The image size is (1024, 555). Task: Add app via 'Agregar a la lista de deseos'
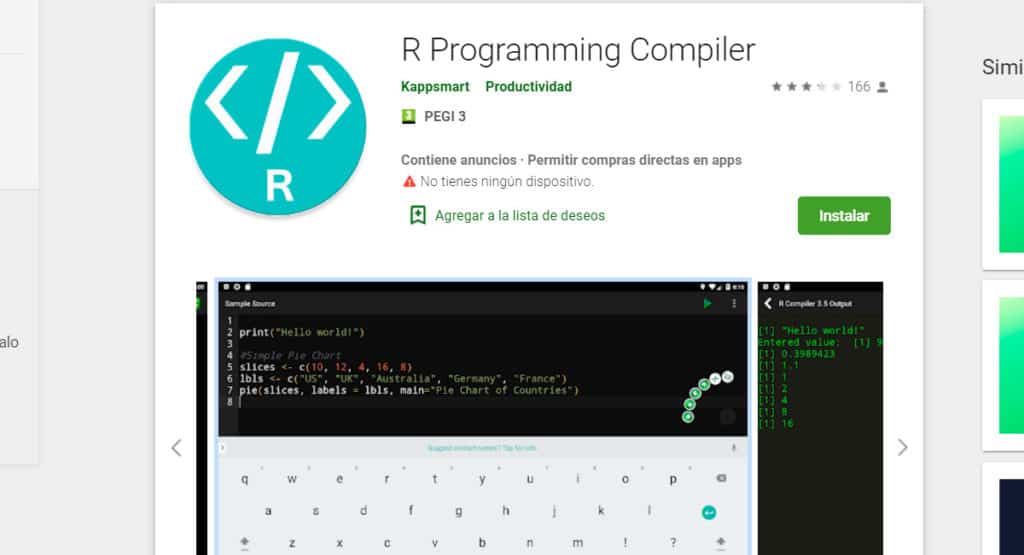520,215
